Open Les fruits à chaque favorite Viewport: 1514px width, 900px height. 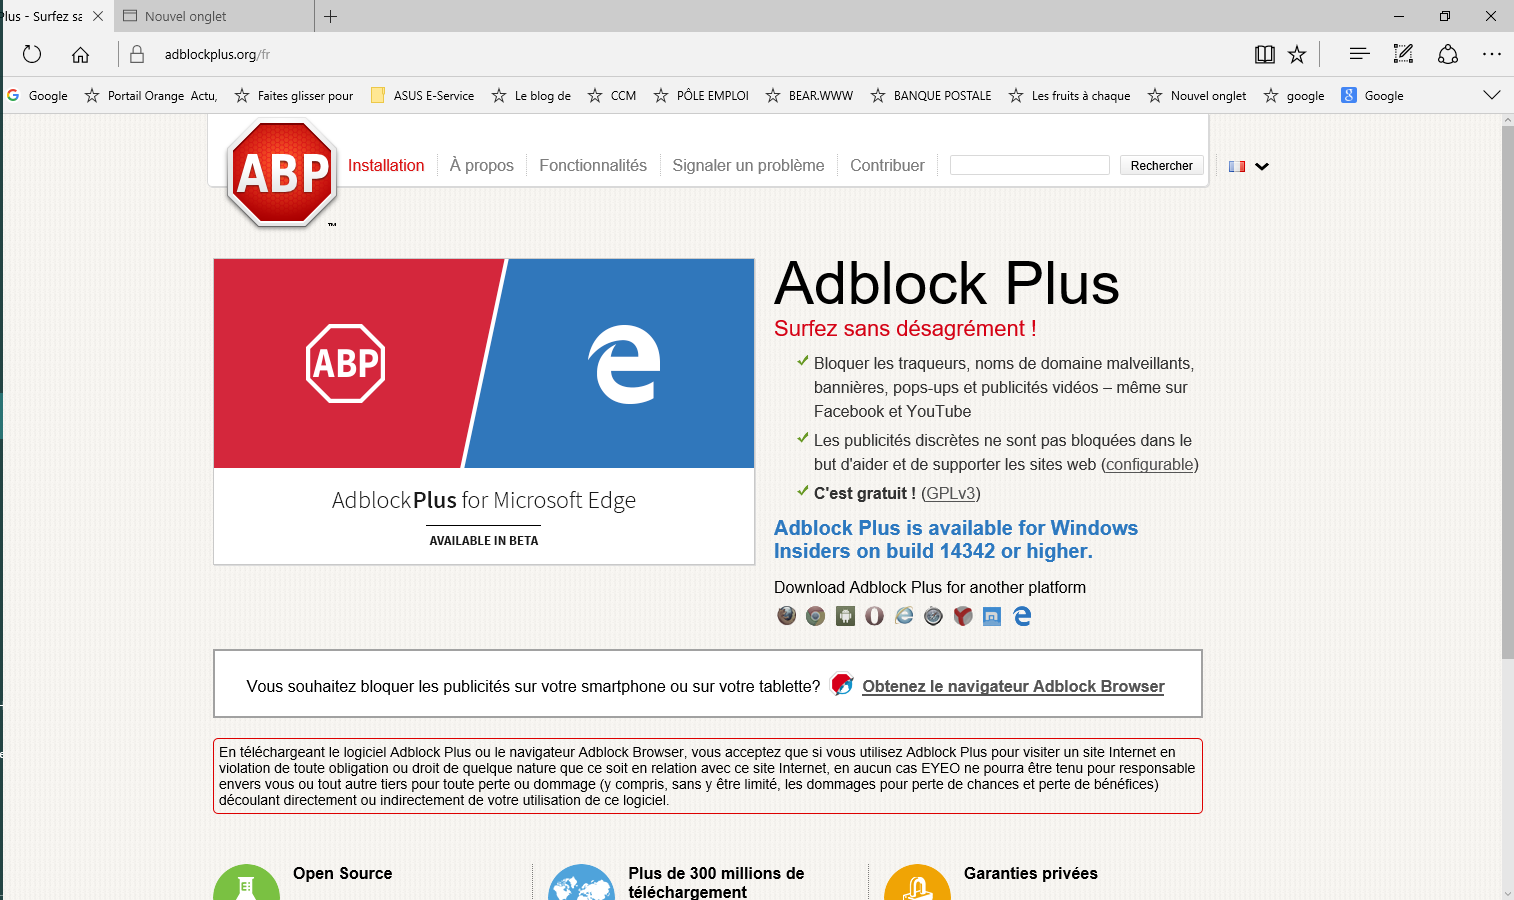[1070, 96]
